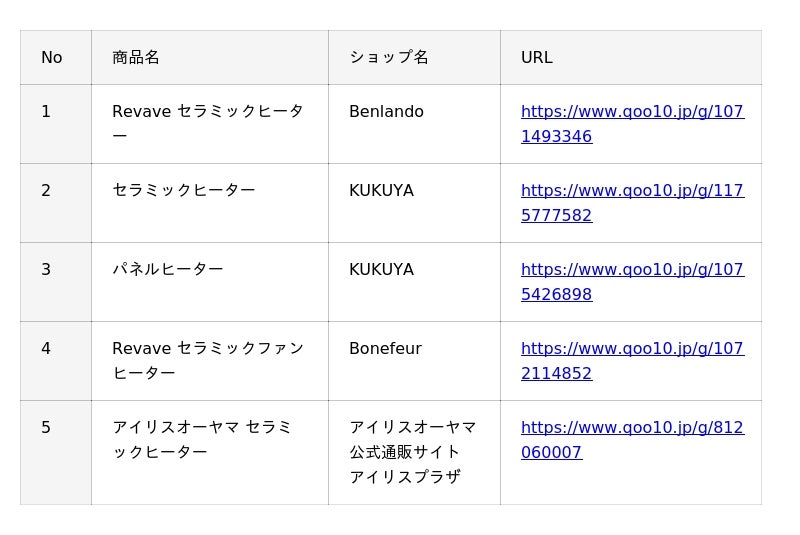Click the 商品名 column header
The width and height of the screenshot is (800, 535).
tap(136, 58)
